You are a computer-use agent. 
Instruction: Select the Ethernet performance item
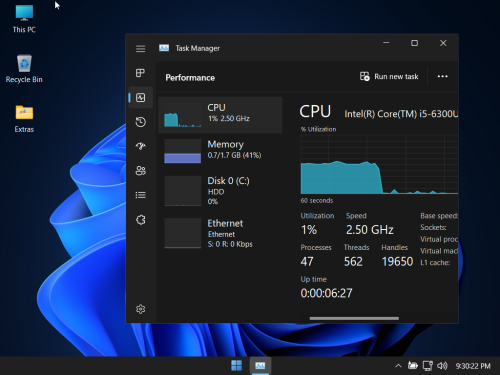point(220,233)
